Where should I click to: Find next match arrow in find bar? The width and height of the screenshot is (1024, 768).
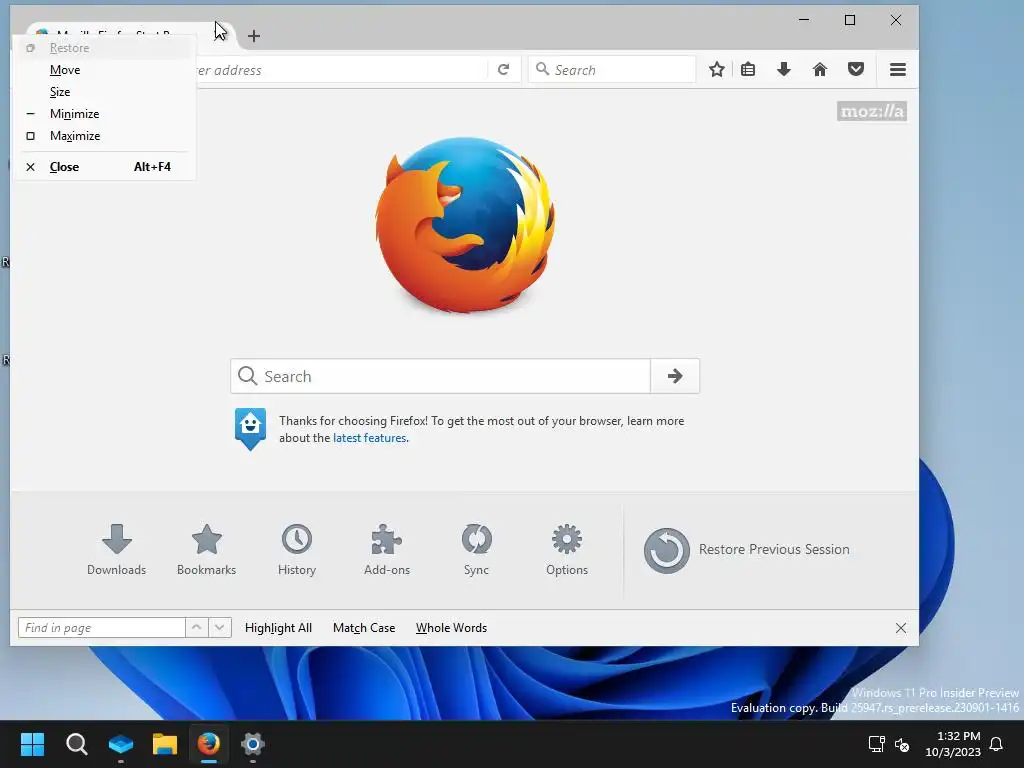click(220, 628)
